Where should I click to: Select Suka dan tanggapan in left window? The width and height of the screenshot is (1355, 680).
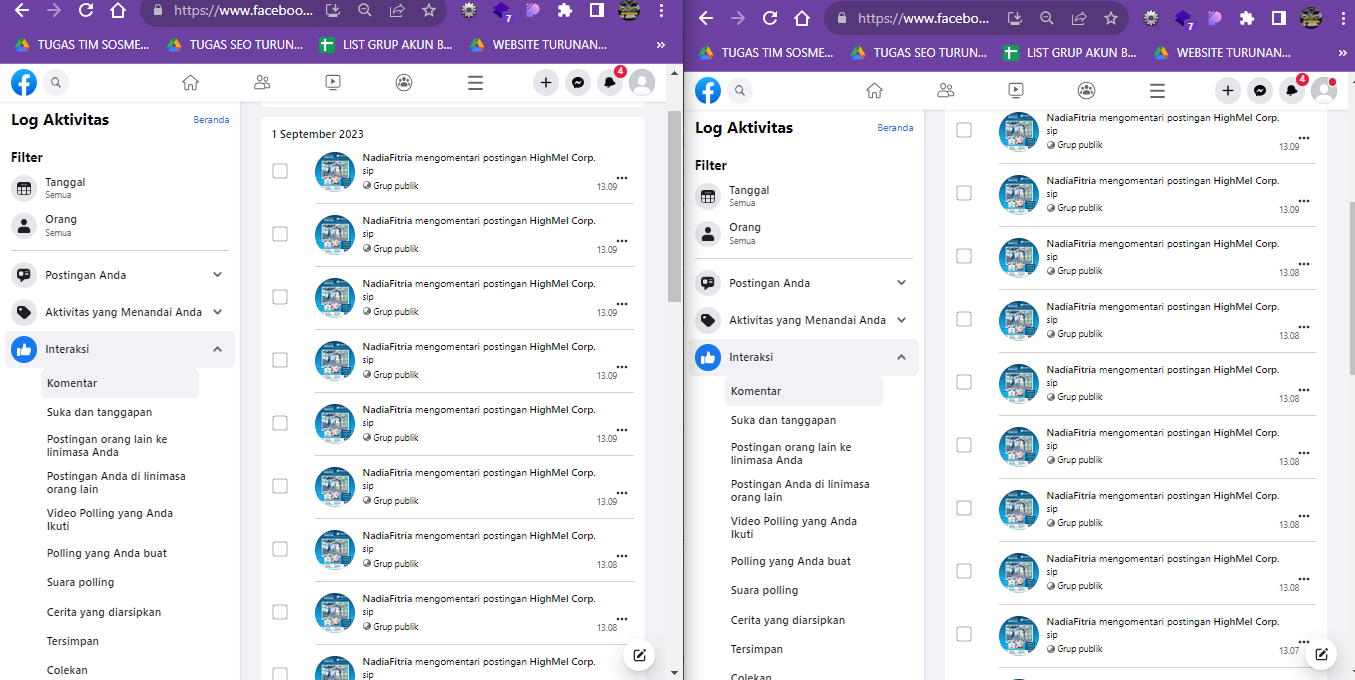pyautogui.click(x=99, y=412)
